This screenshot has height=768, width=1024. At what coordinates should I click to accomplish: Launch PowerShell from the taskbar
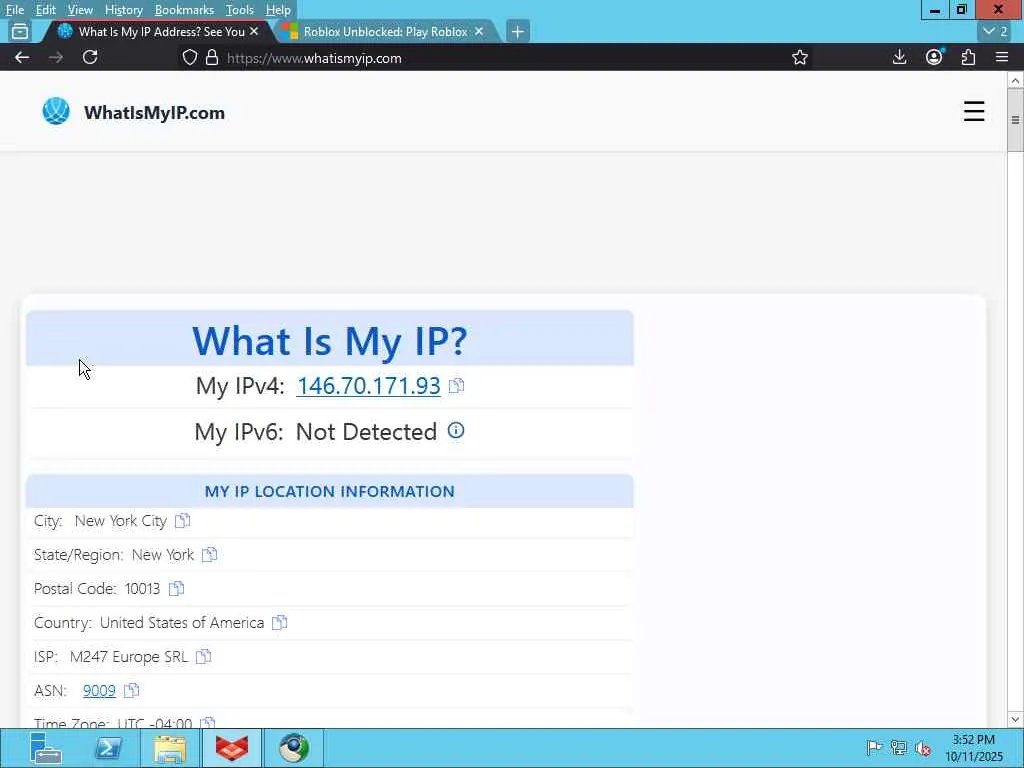[x=108, y=748]
